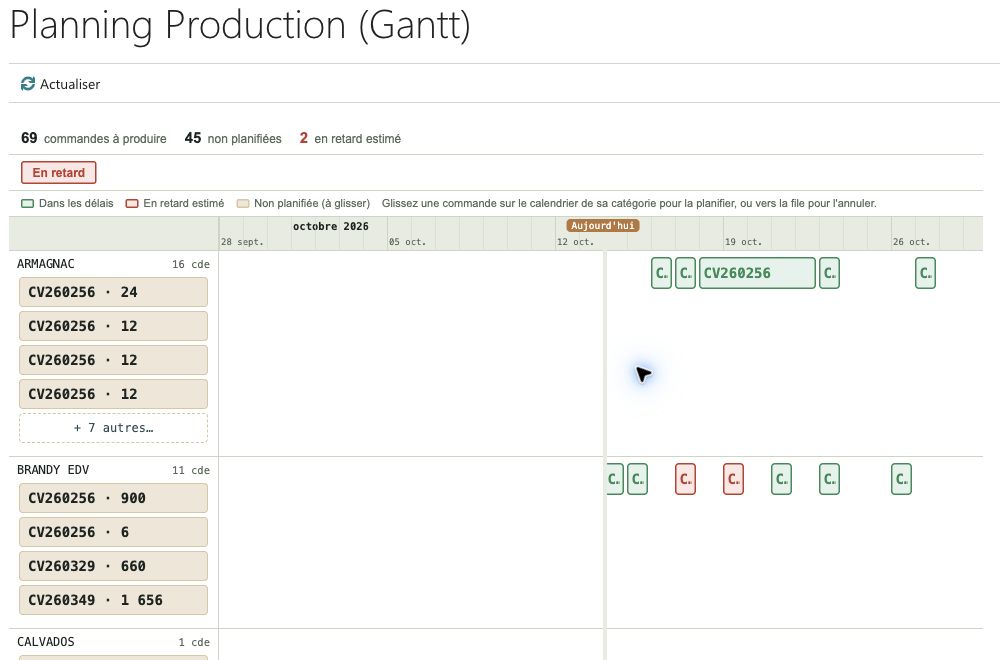Click the beige Non planifiée legend swatch
Viewport: 1000px width, 660px height.
click(x=243, y=203)
